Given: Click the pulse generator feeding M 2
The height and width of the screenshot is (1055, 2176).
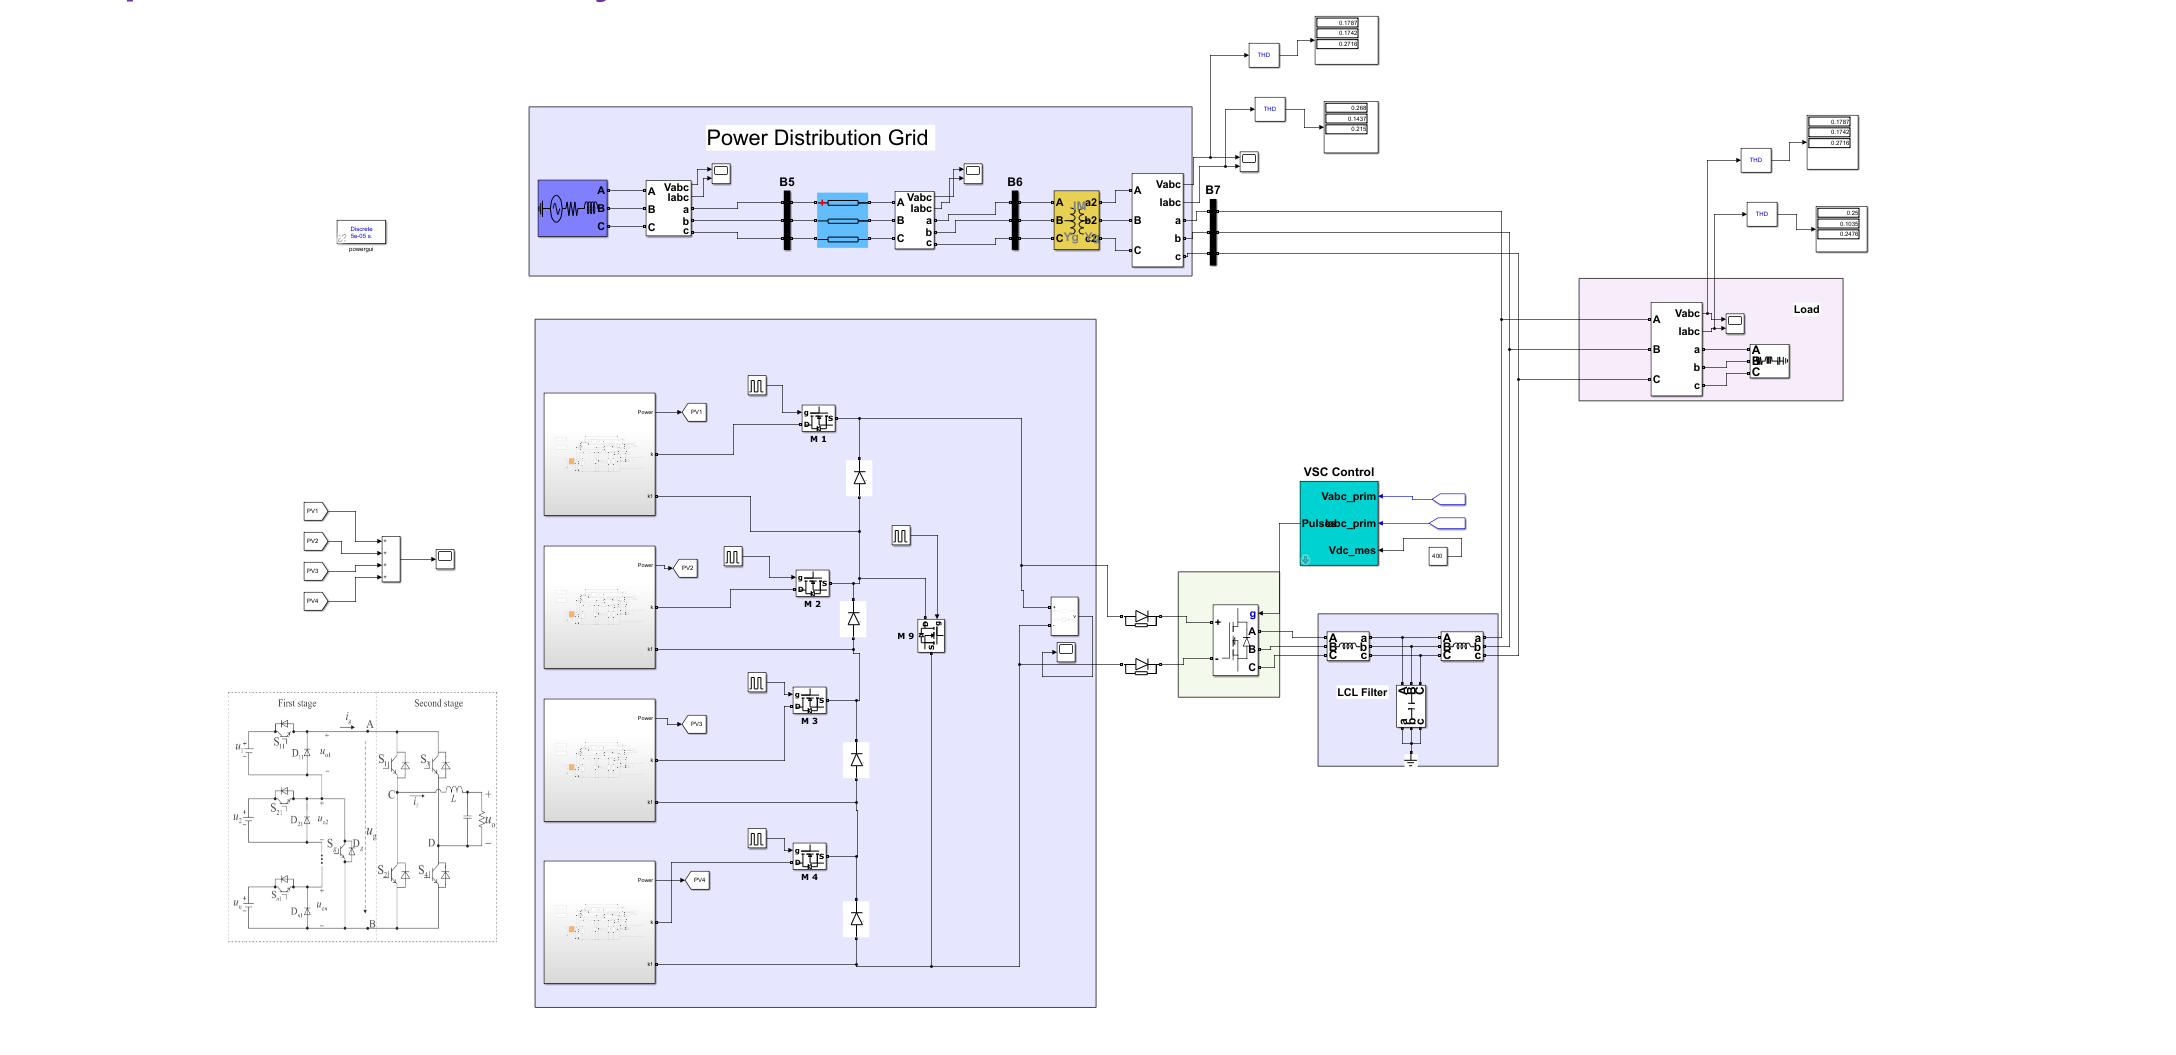Looking at the screenshot, I should [733, 556].
